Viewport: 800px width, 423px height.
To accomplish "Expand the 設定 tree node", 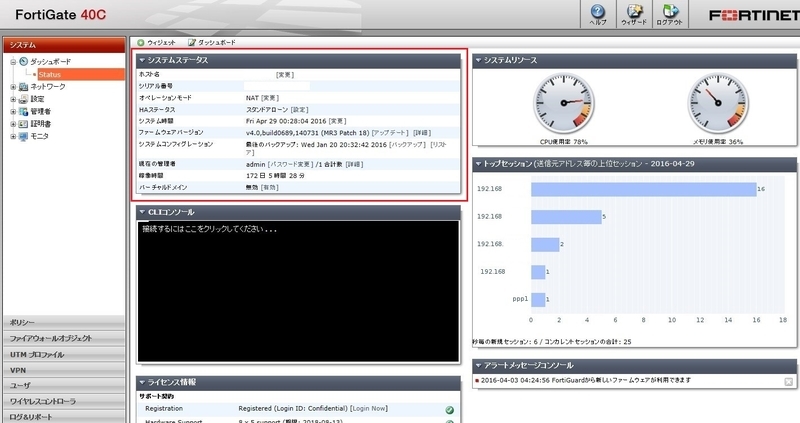I will 13,99.
